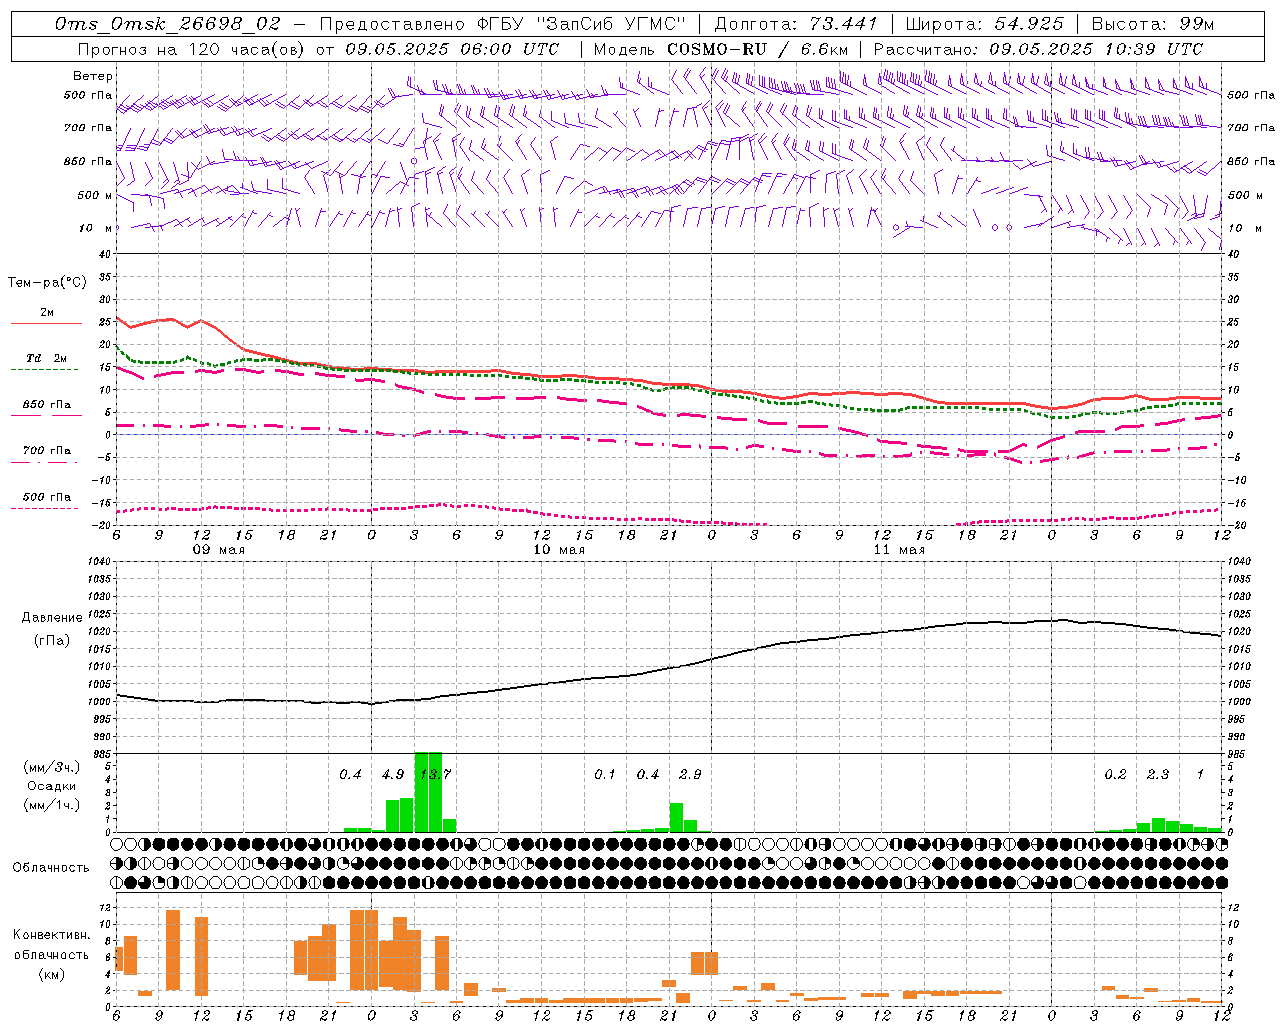Click the Ветер panel label

tap(93, 76)
